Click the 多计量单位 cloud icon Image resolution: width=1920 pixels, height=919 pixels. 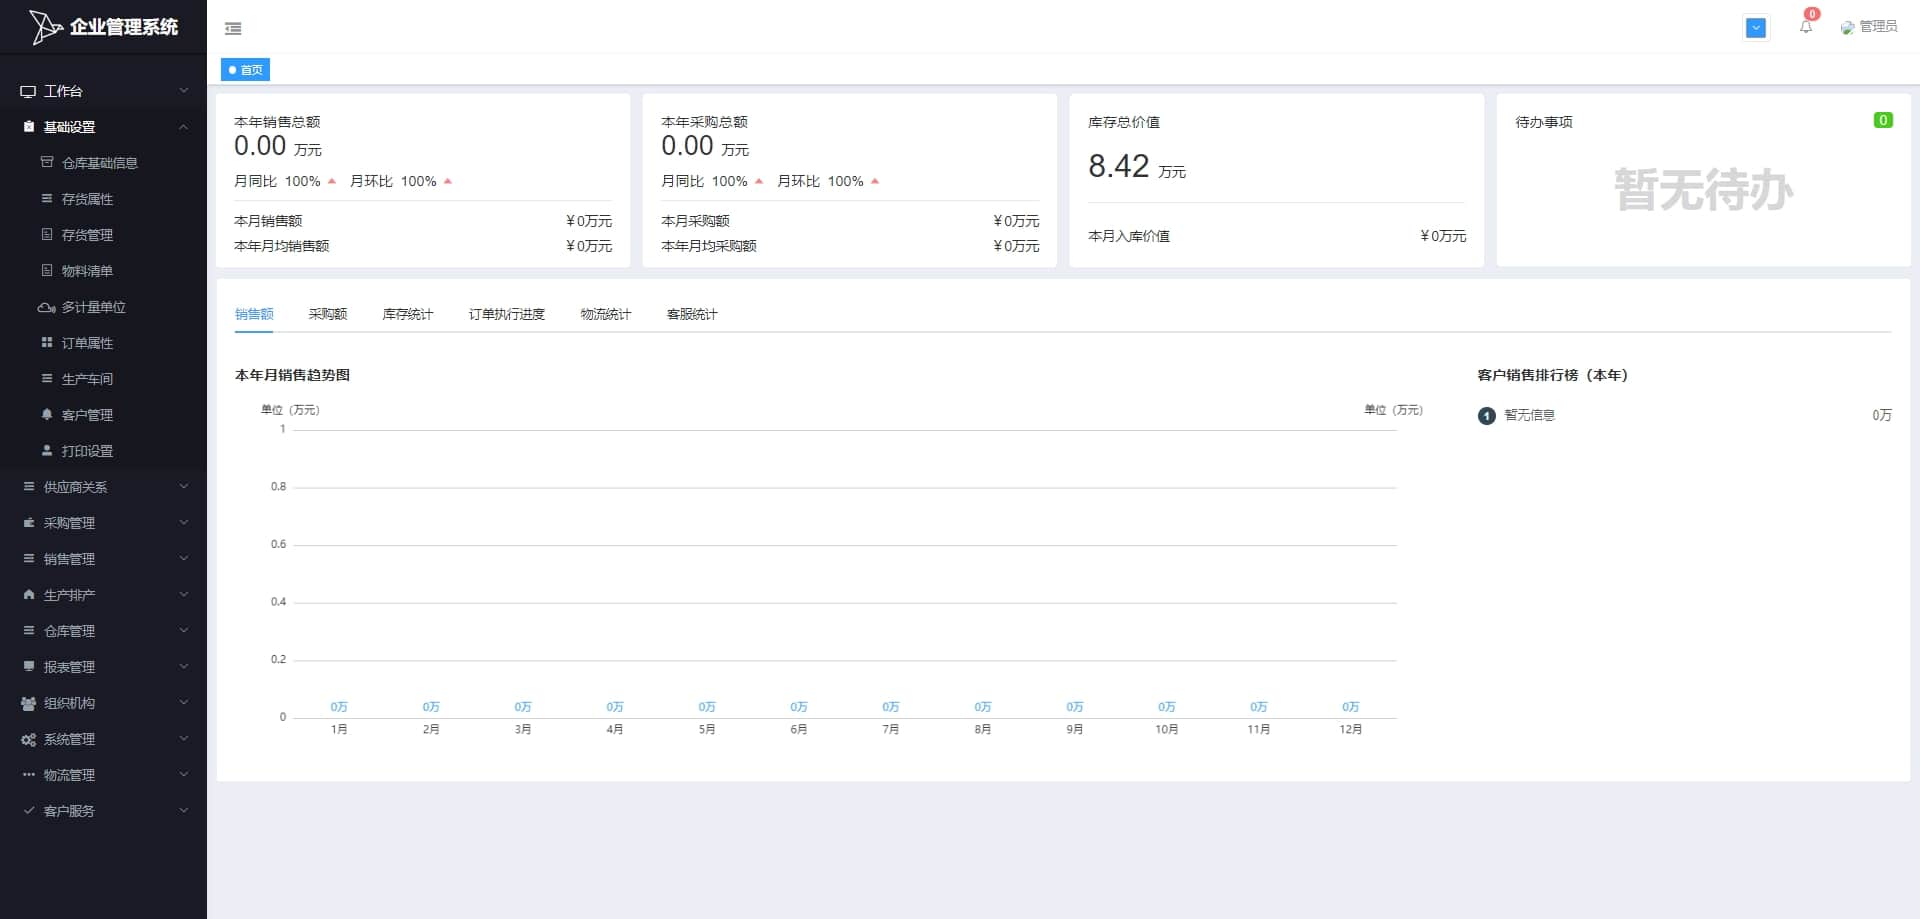coord(47,307)
